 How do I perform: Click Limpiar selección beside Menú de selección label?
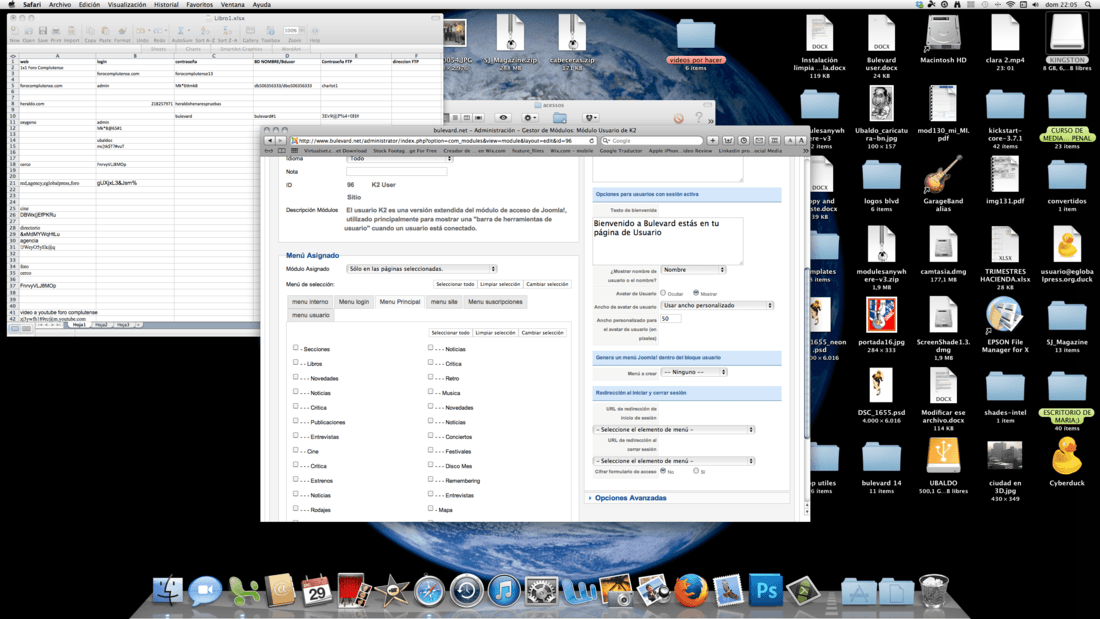[500, 284]
